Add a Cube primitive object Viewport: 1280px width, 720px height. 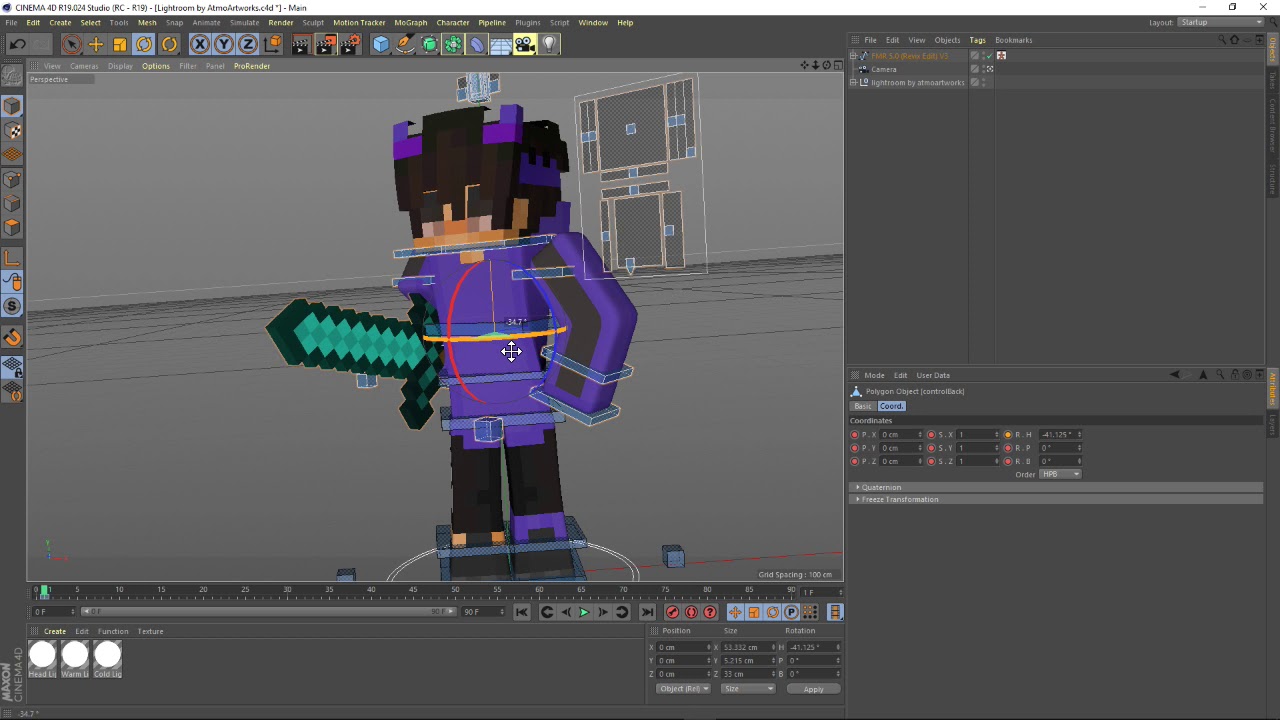pos(381,44)
